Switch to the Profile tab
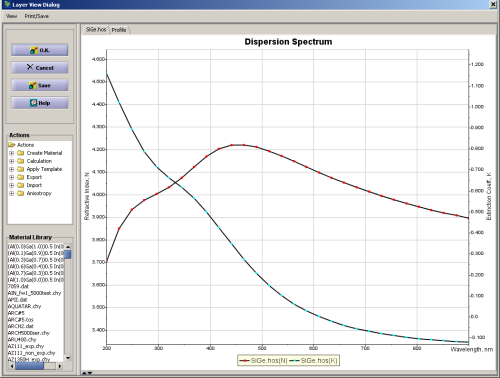 pyautogui.click(x=119, y=30)
